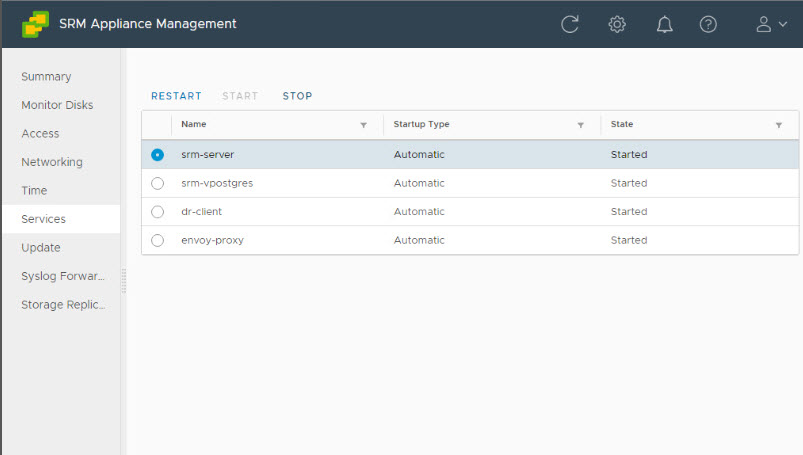The image size is (803, 455).
Task: Click the Name column header
Action: pyautogui.click(x=194, y=125)
